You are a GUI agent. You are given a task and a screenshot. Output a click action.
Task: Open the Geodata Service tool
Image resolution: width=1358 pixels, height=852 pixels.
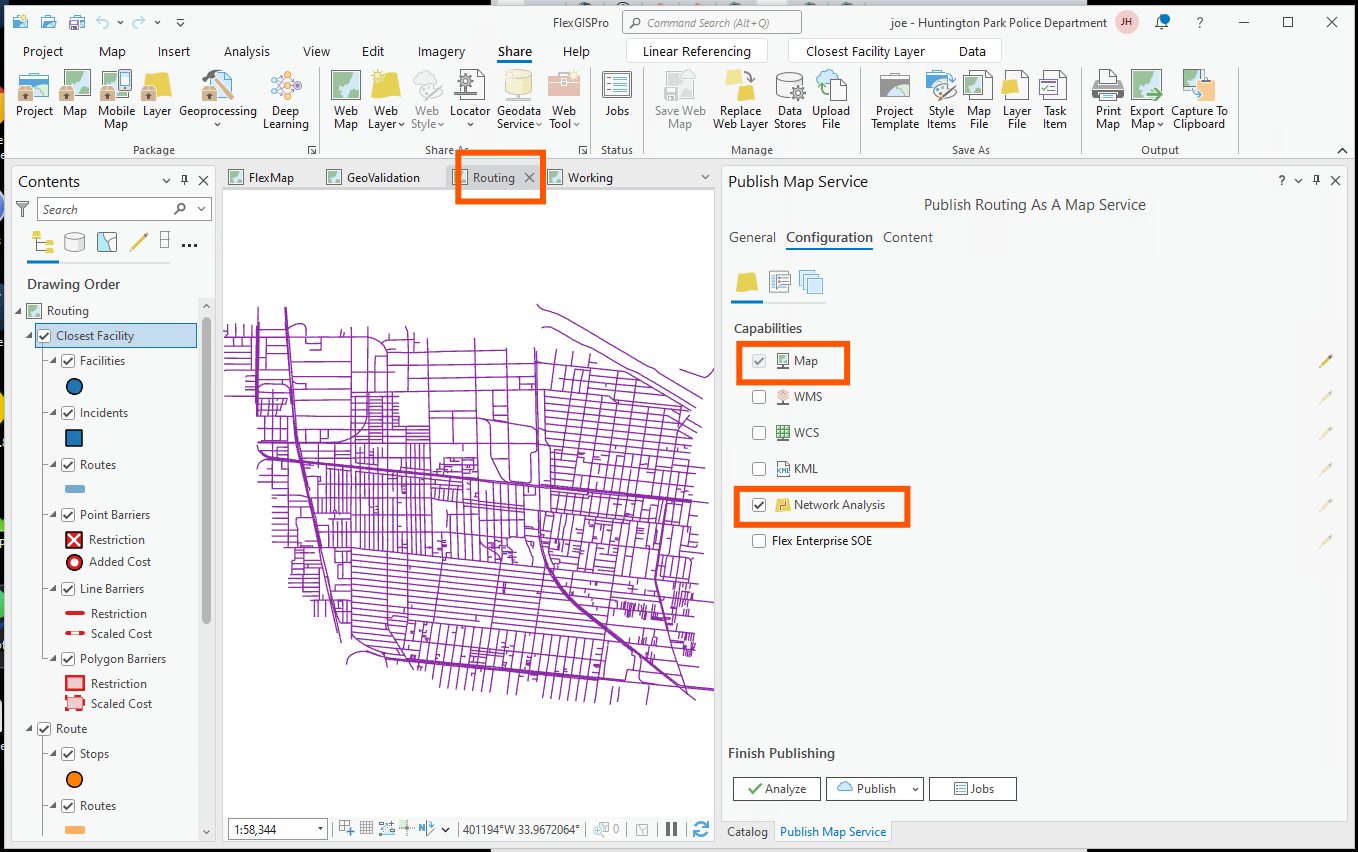point(519,100)
